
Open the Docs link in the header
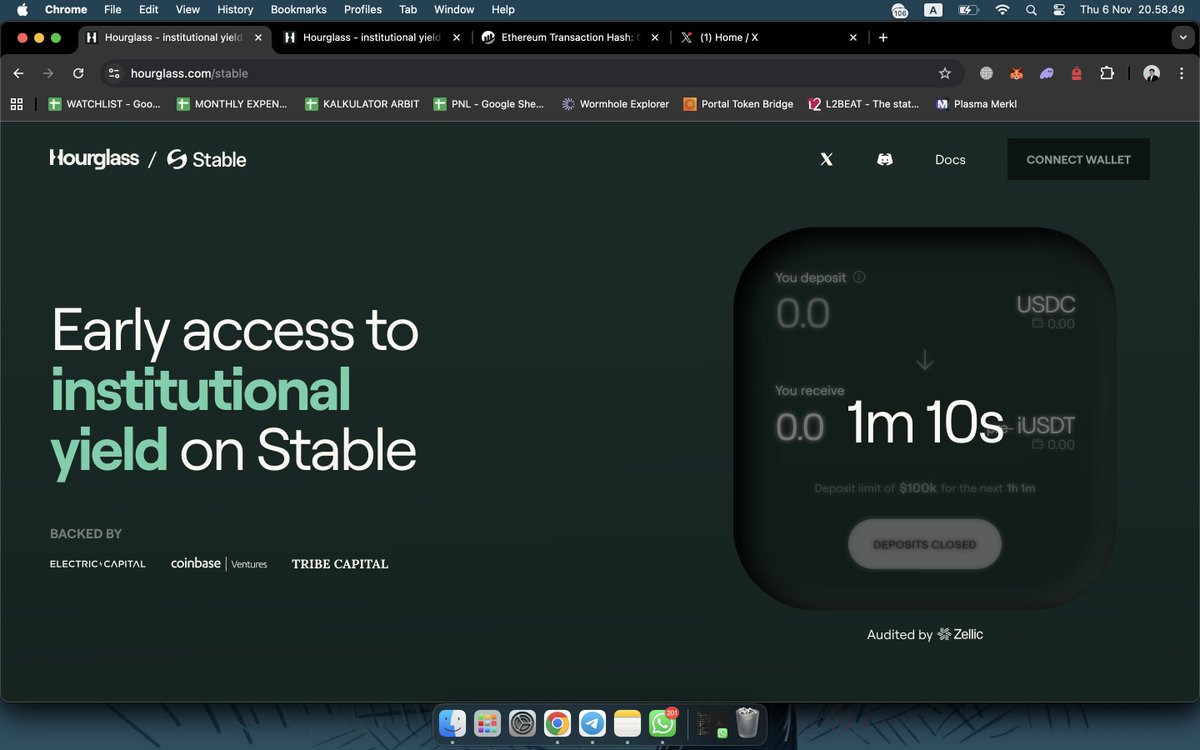(949, 159)
